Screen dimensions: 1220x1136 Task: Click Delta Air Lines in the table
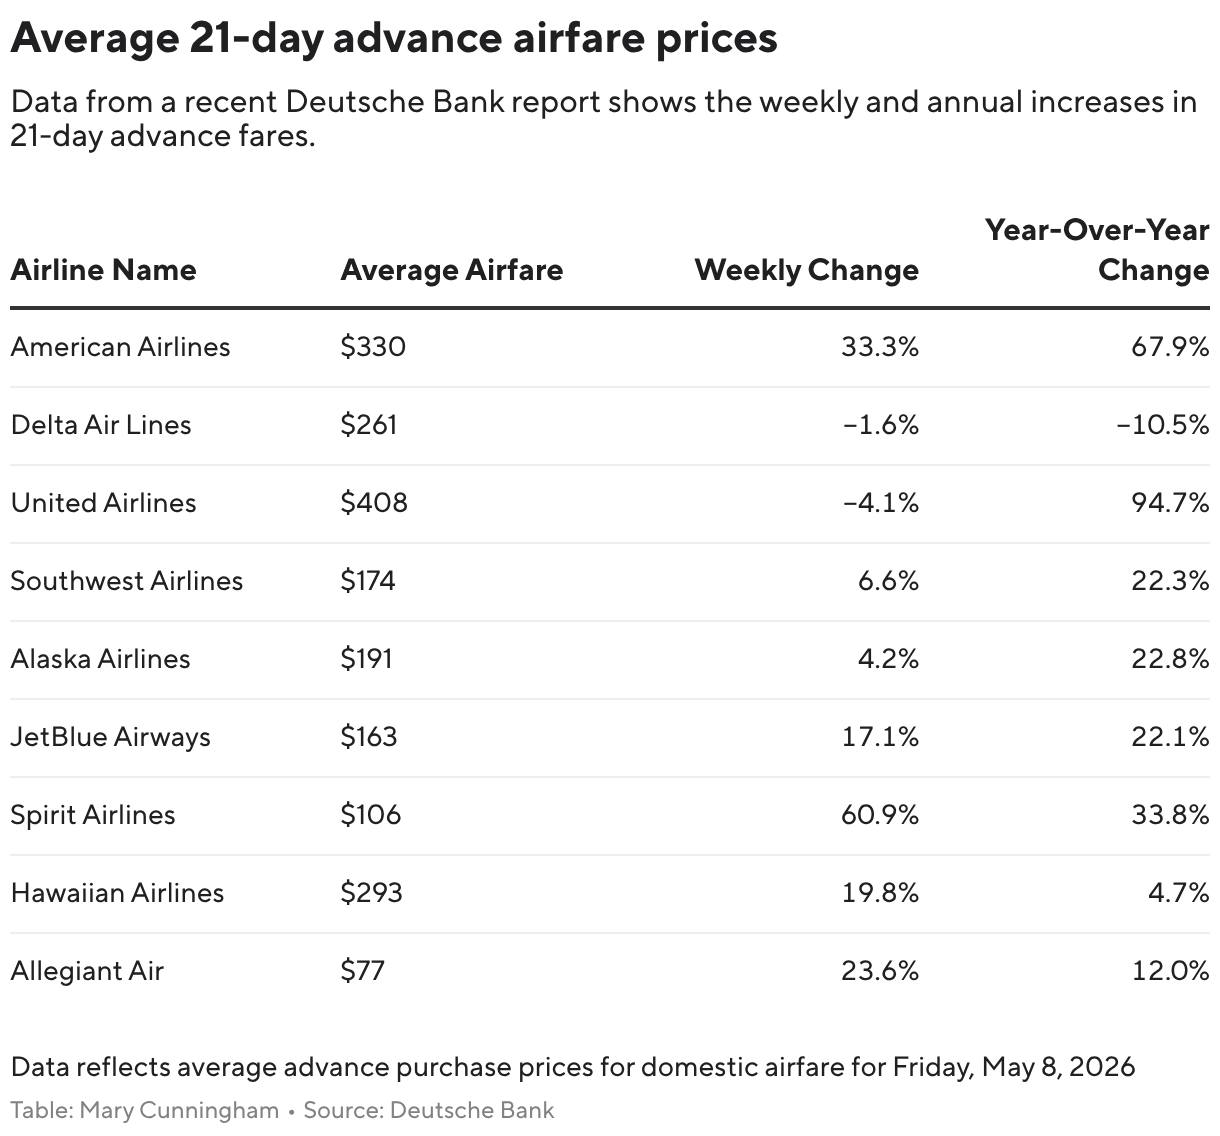pyautogui.click(x=101, y=425)
